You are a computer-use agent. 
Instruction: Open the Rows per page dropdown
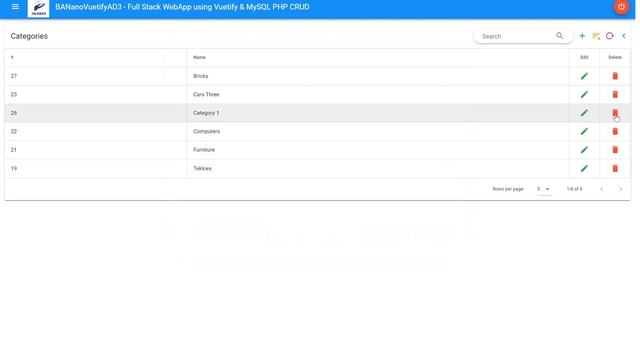pyautogui.click(x=543, y=189)
